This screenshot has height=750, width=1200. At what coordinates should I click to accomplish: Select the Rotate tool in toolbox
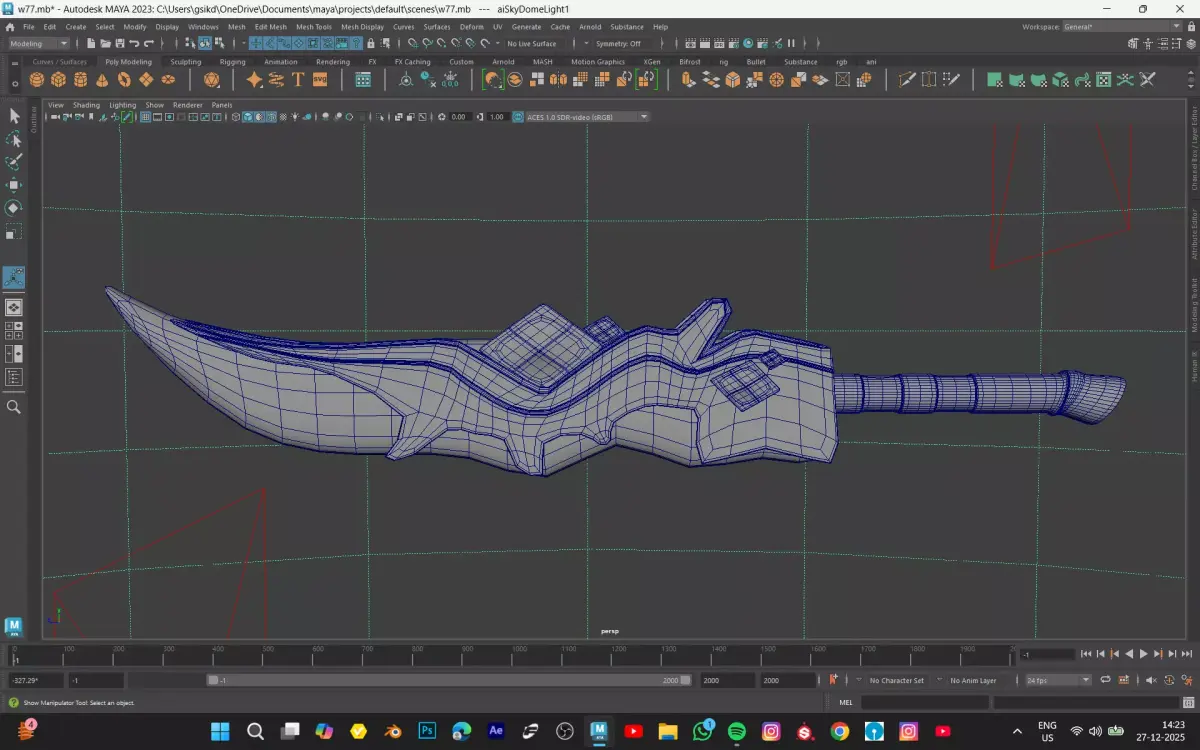(14, 208)
